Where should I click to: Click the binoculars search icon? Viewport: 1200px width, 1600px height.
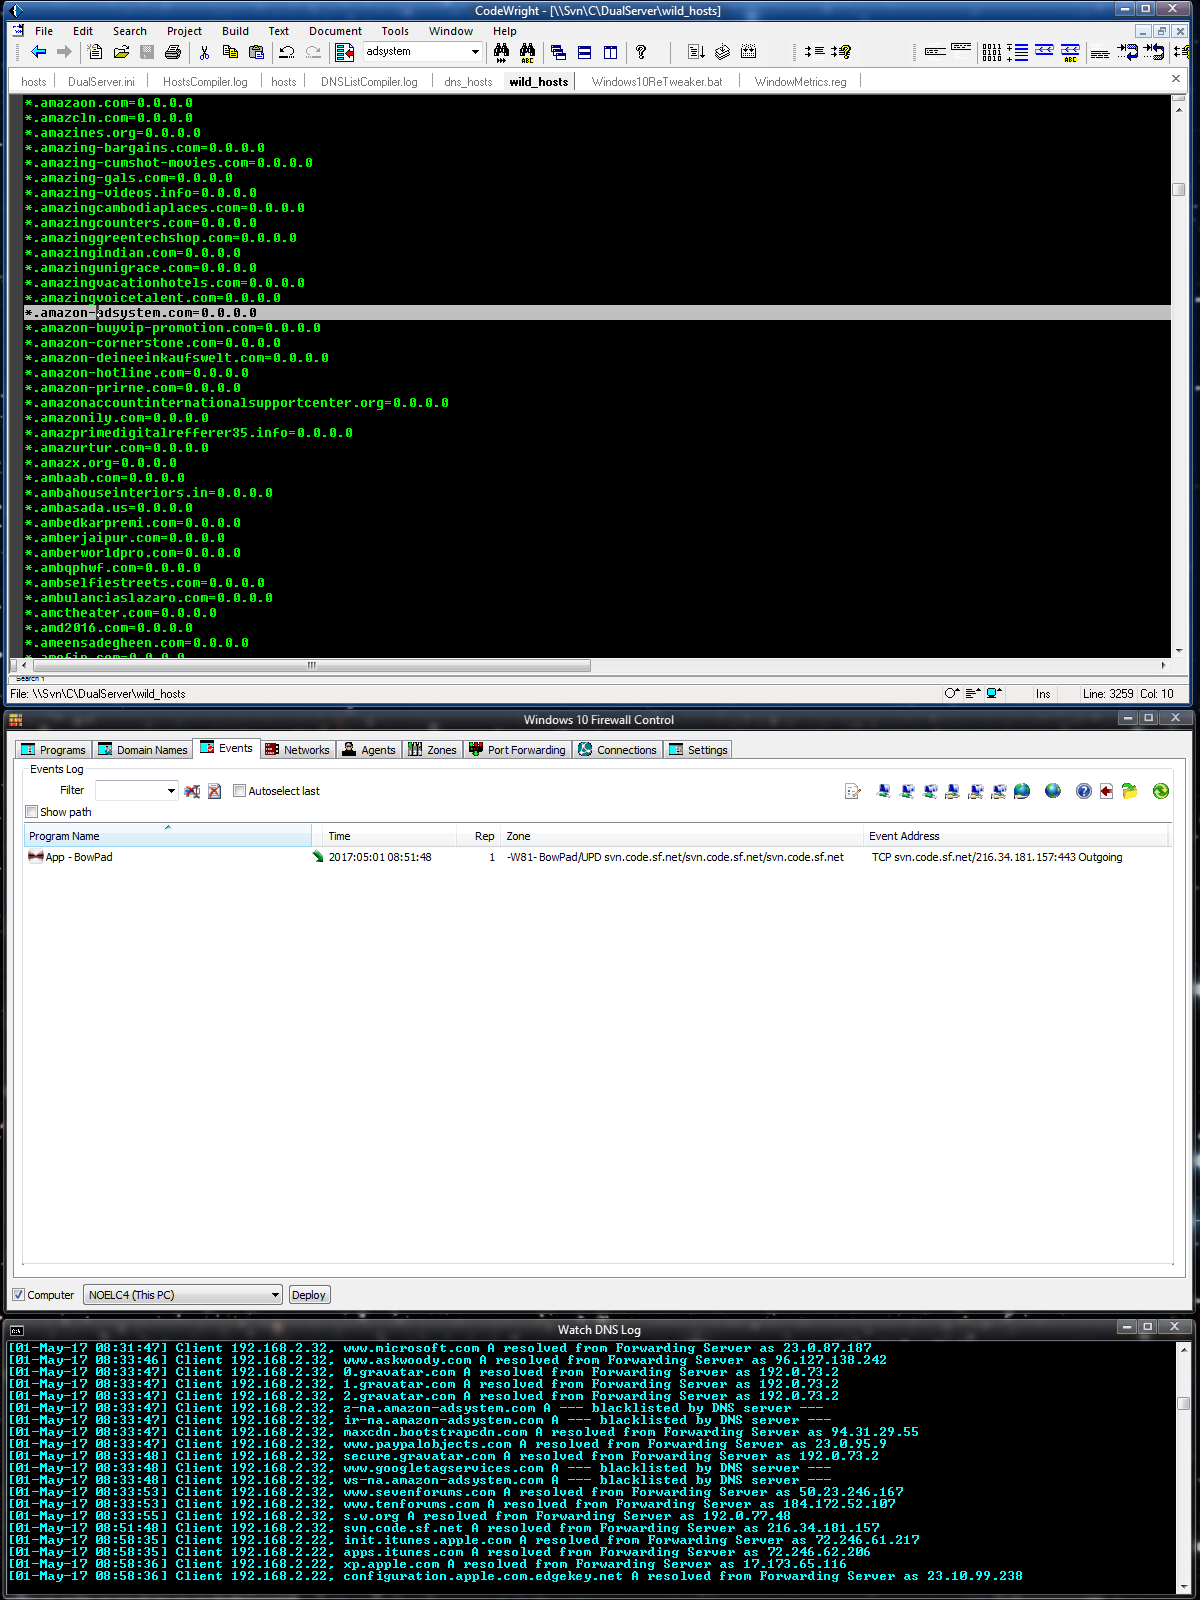(x=501, y=52)
